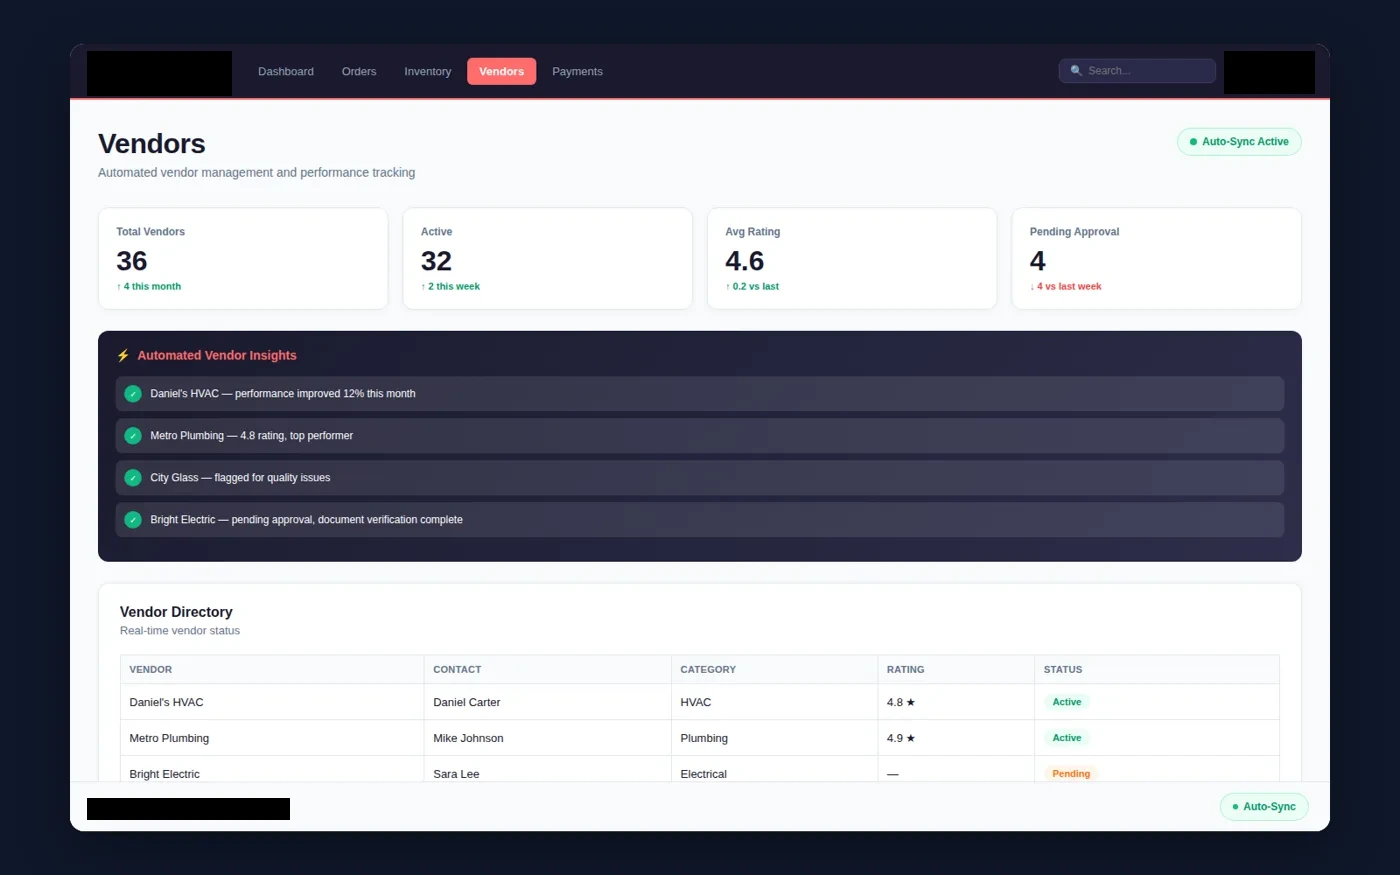Click the HVAC category cell
The height and width of the screenshot is (875, 1400).
click(775, 702)
